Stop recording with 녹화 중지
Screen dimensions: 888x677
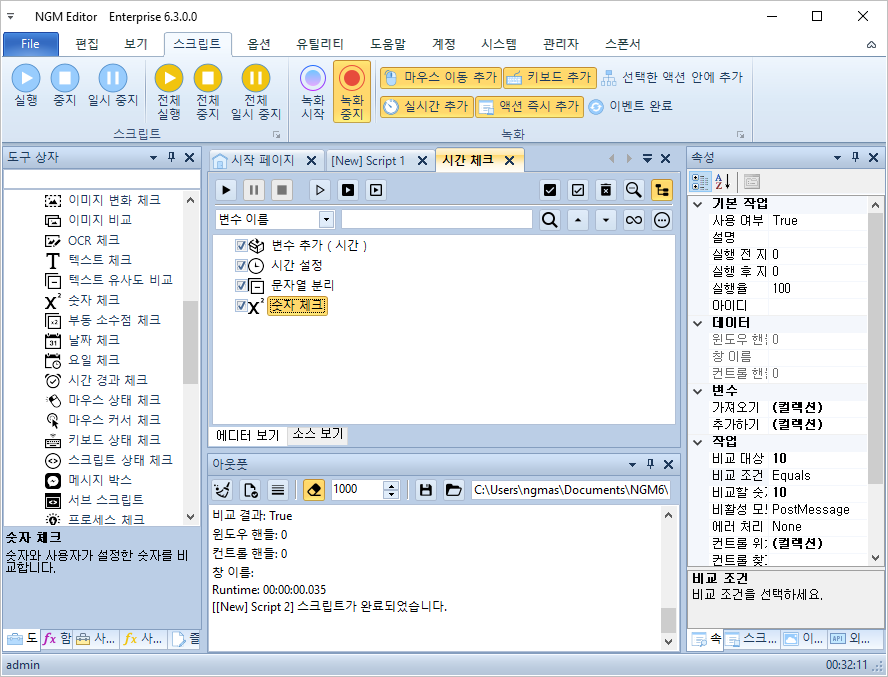(x=352, y=92)
